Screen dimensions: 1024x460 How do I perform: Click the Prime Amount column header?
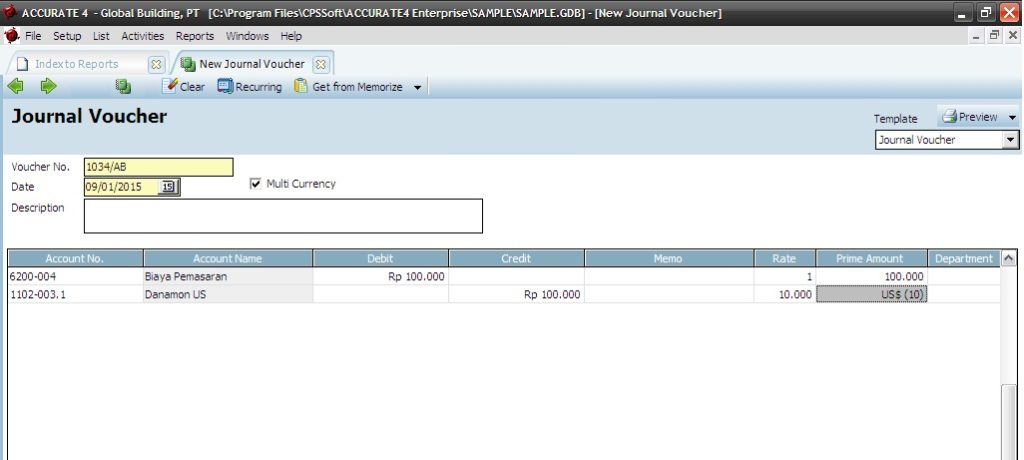click(x=871, y=258)
